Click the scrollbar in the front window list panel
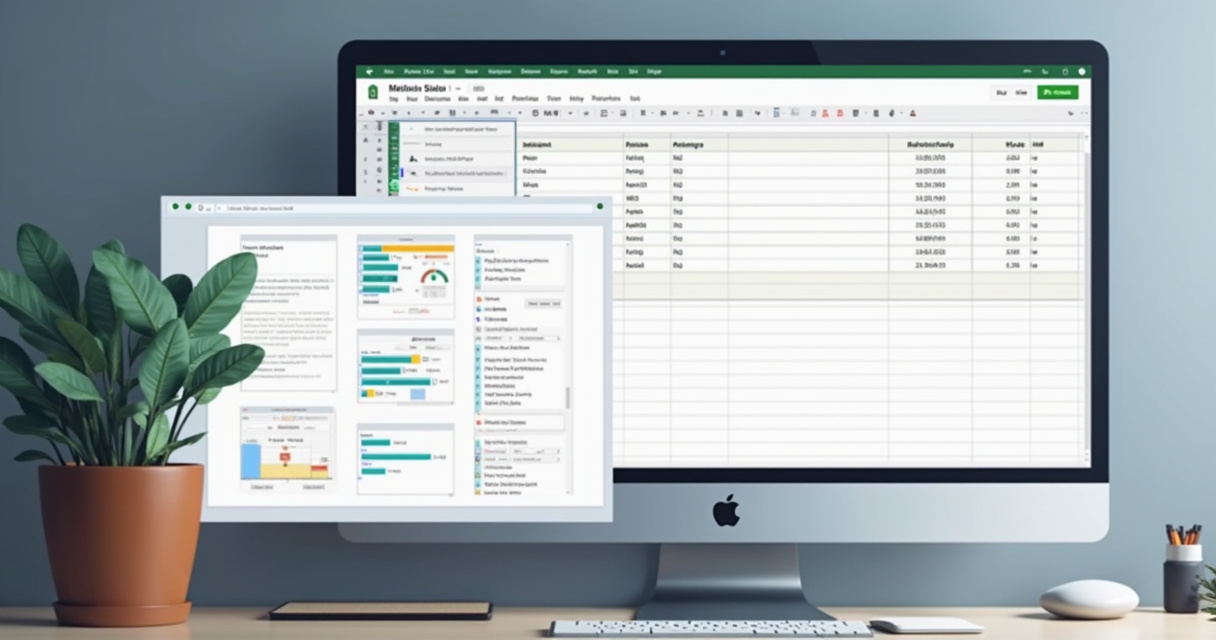The width and height of the screenshot is (1216, 640). pos(567,397)
